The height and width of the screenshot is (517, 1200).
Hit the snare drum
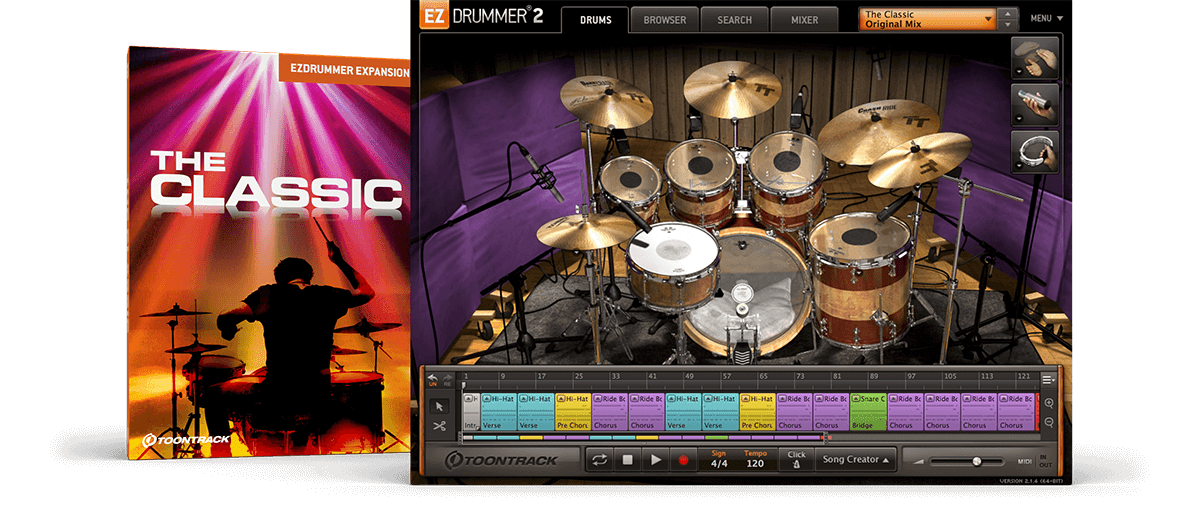point(672,248)
